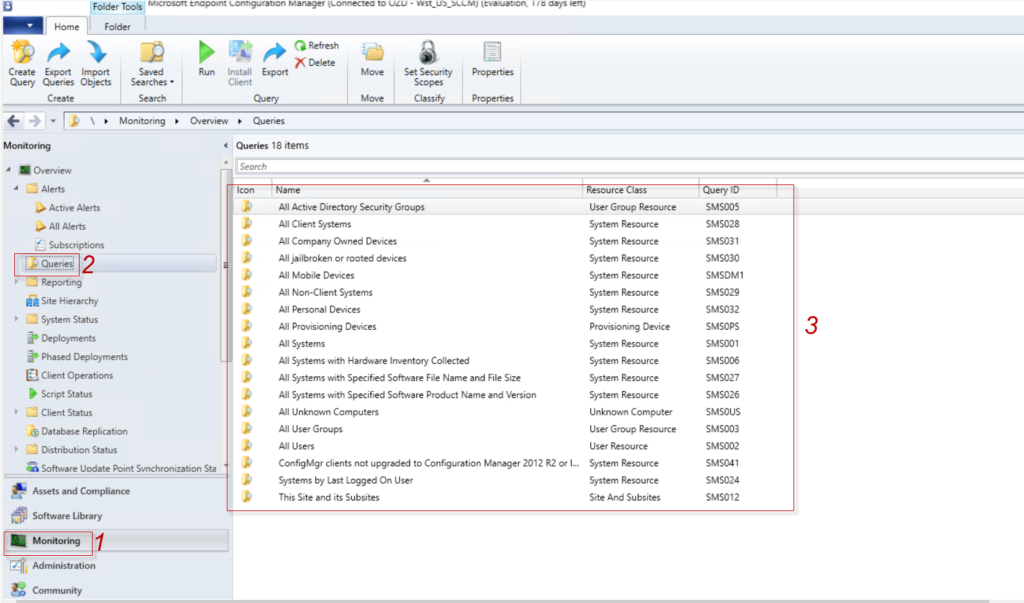Click the All Users query icon
1024x603 pixels.
point(247,446)
